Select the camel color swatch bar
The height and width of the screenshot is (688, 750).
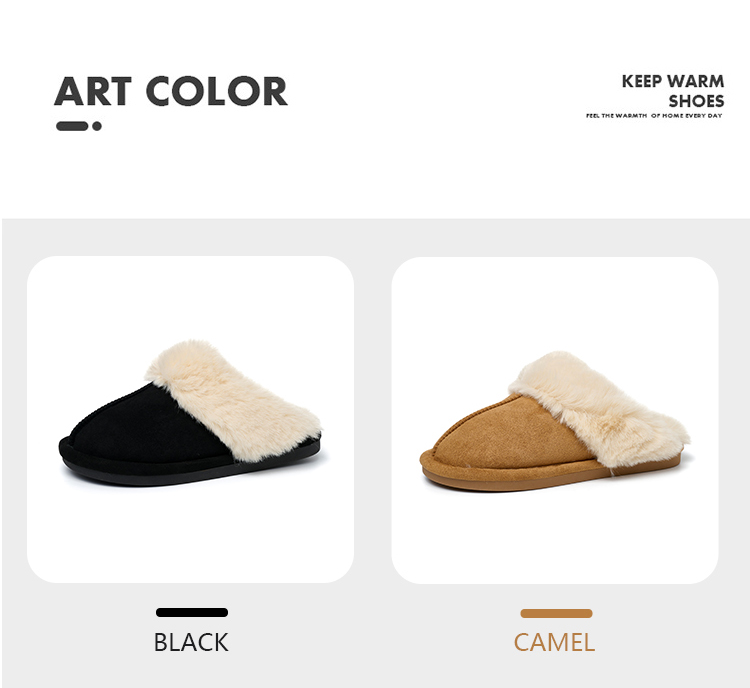point(556,613)
